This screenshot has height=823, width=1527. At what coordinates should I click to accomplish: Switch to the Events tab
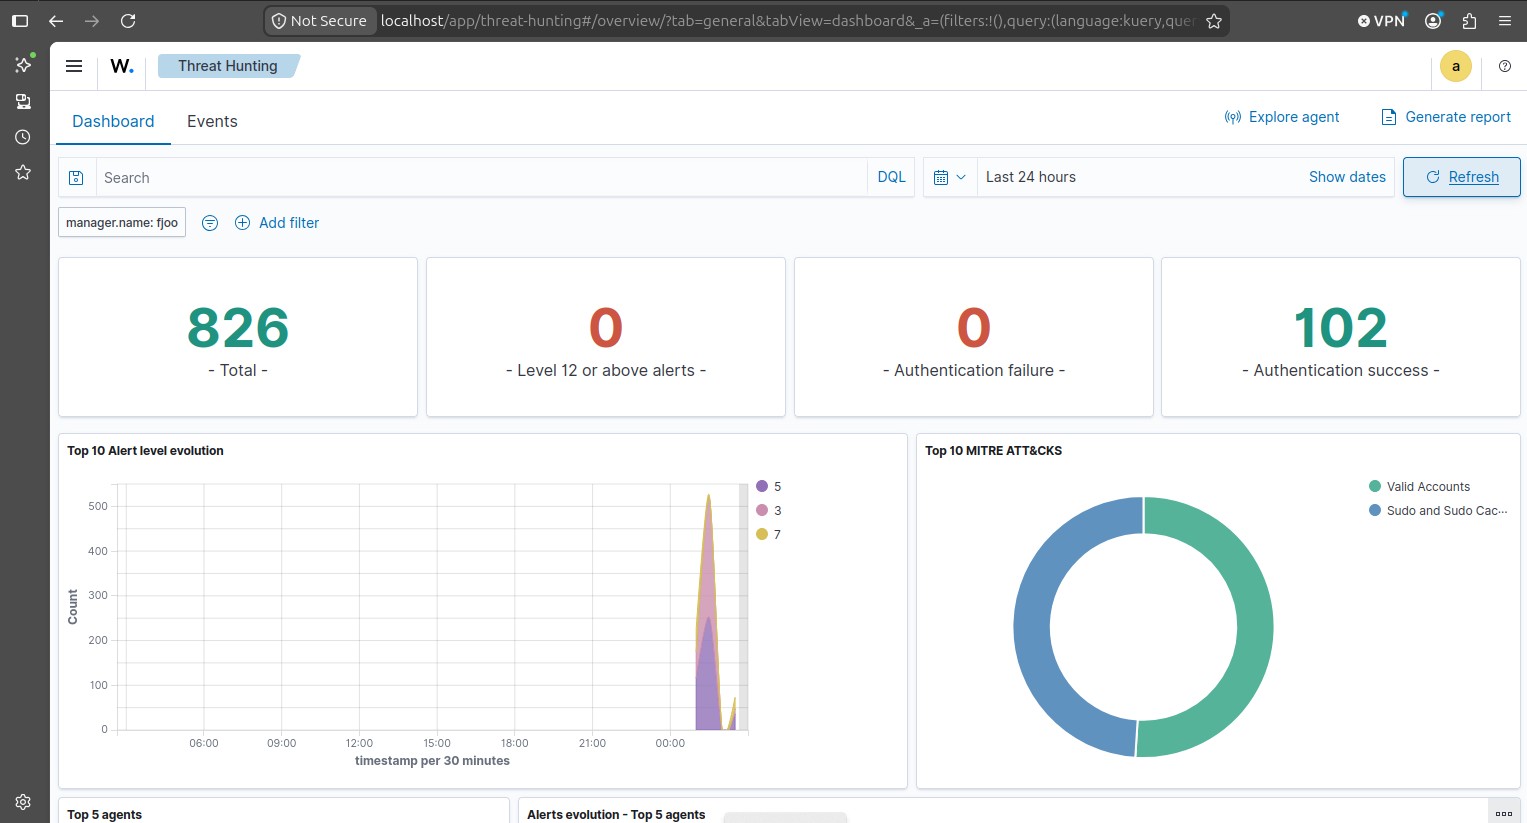tap(212, 121)
